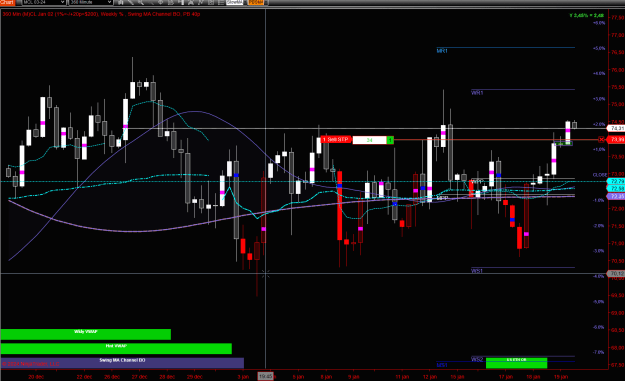Click the 68.00 price axis label
625x381 pixels.
(617, 347)
